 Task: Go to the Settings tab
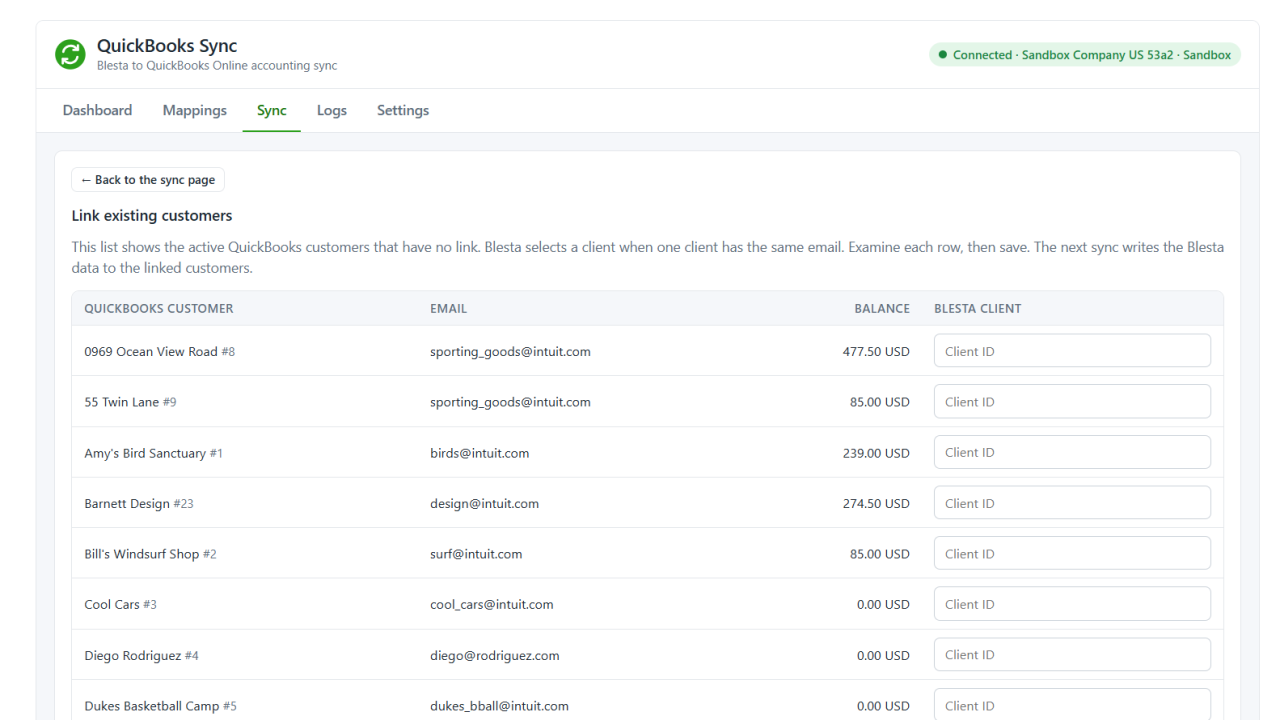pyautogui.click(x=403, y=111)
